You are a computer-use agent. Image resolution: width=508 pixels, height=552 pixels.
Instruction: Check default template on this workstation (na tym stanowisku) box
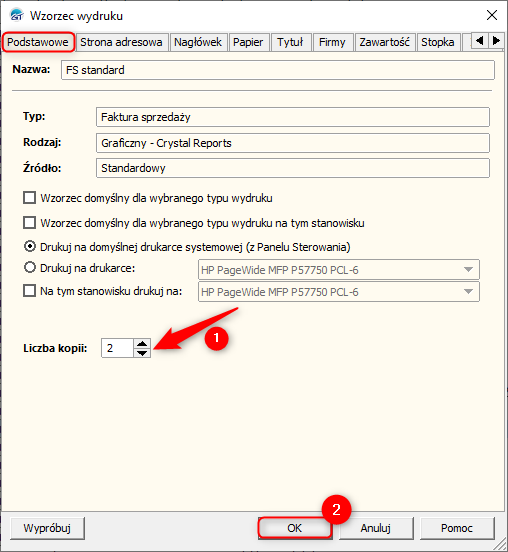point(30,223)
